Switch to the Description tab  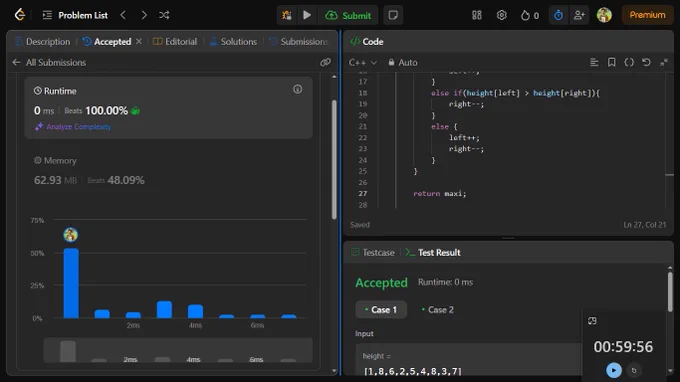pos(42,42)
